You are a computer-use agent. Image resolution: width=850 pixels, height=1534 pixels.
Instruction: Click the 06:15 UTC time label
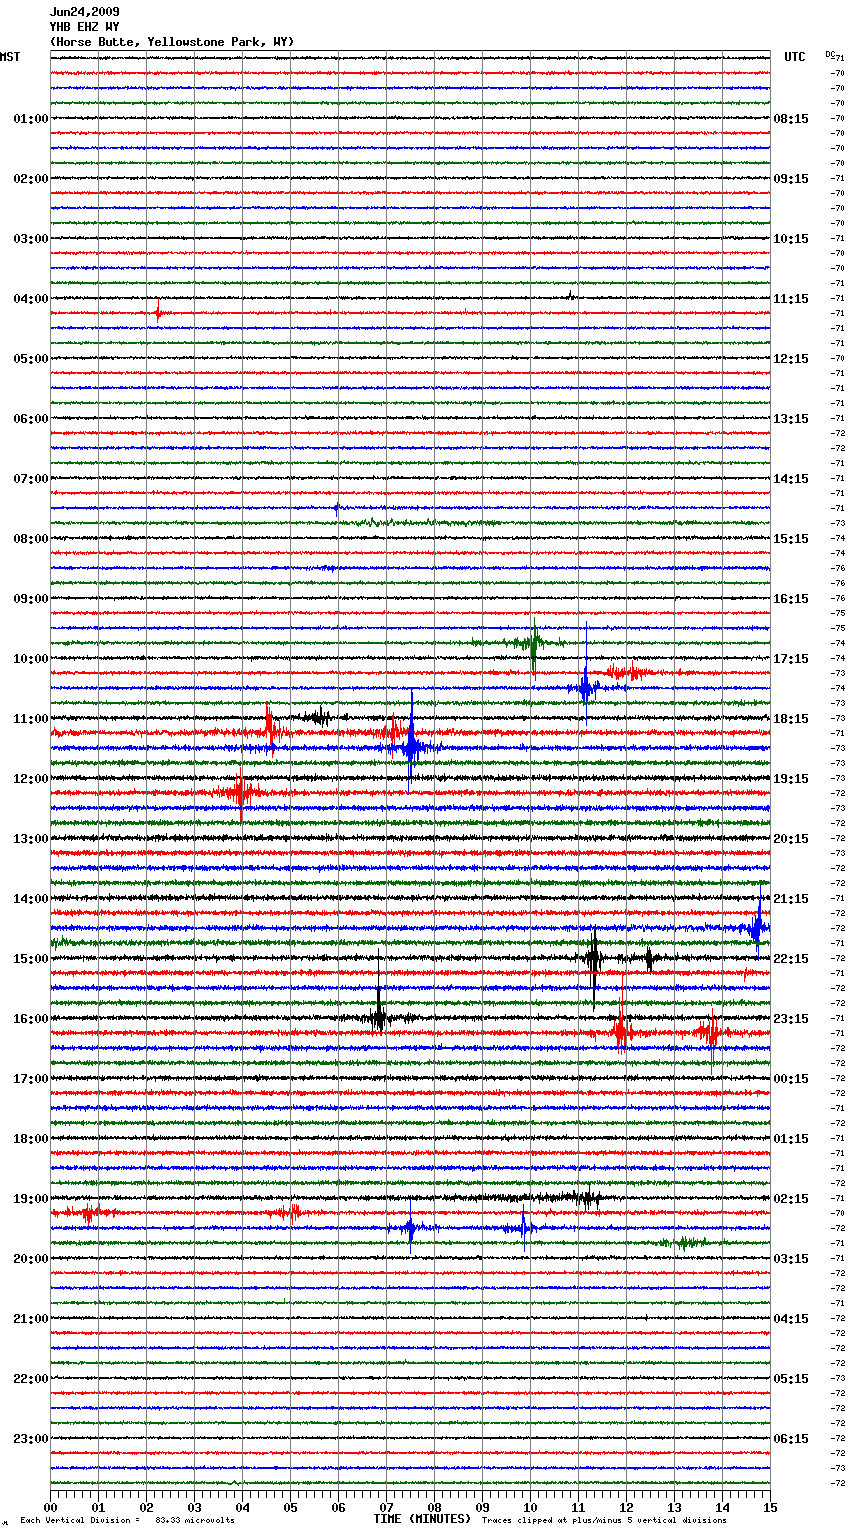pos(791,1439)
